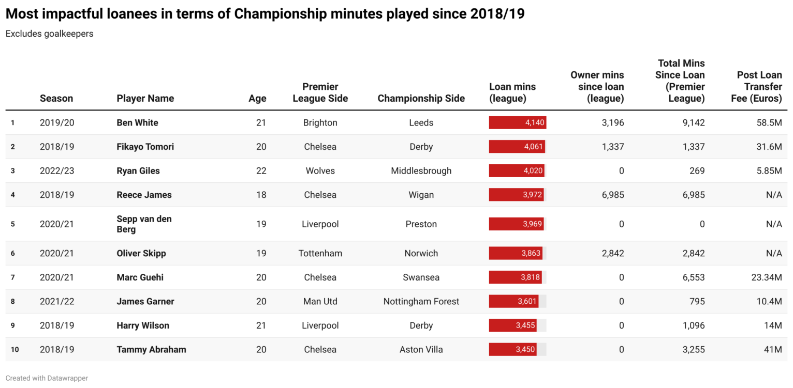The height and width of the screenshot is (388, 793).
Task: Click Fikayo Tomori's 4,061 minutes bar
Action: point(517,147)
